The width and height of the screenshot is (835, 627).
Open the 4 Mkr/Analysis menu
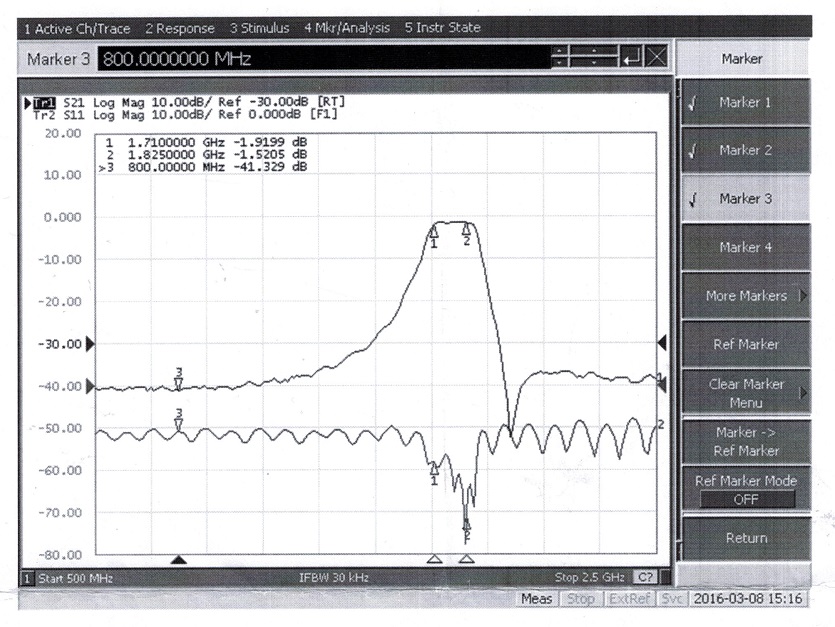pyautogui.click(x=347, y=28)
